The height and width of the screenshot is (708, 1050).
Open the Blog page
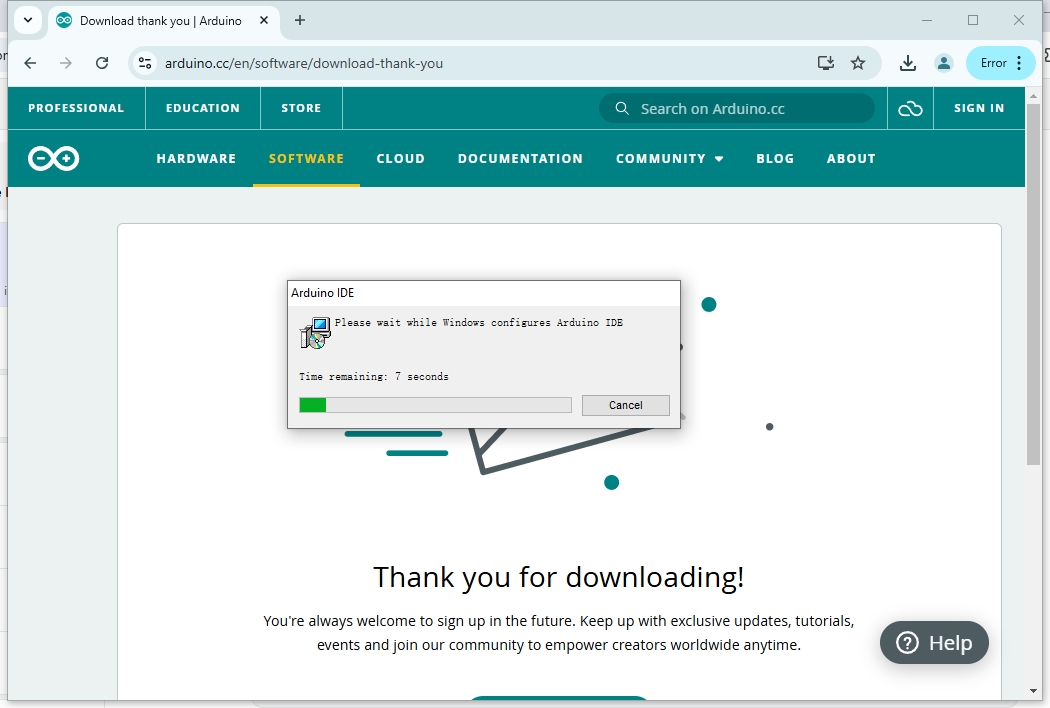click(x=775, y=159)
